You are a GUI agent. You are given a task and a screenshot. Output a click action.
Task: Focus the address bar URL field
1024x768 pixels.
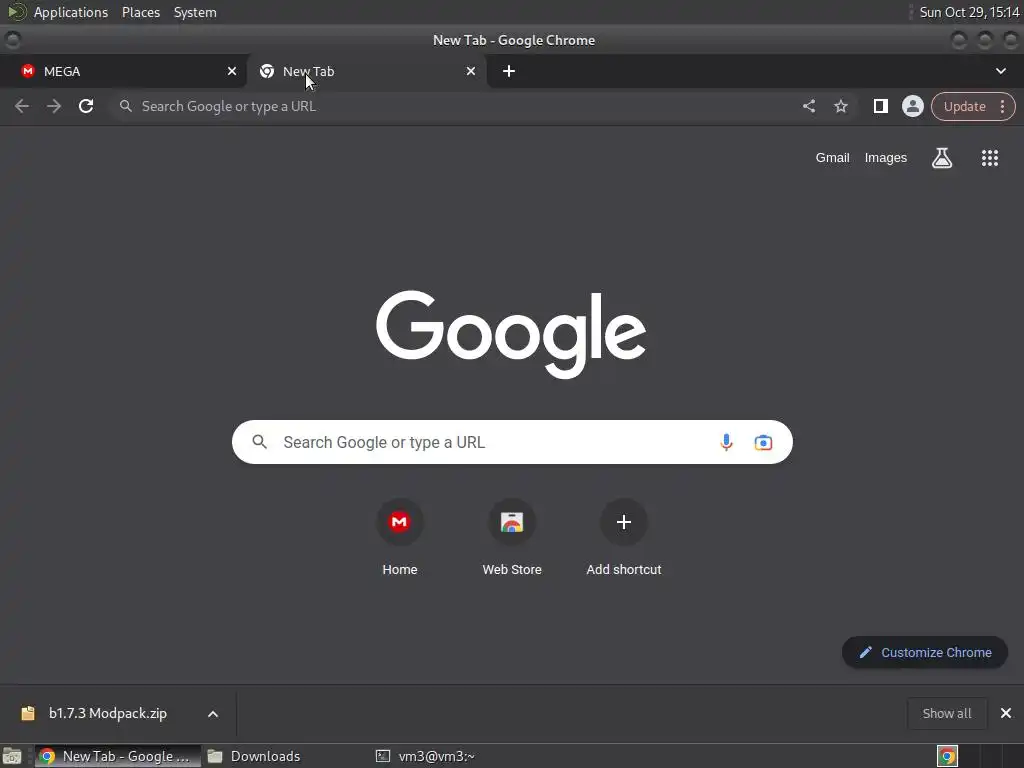[x=457, y=106]
